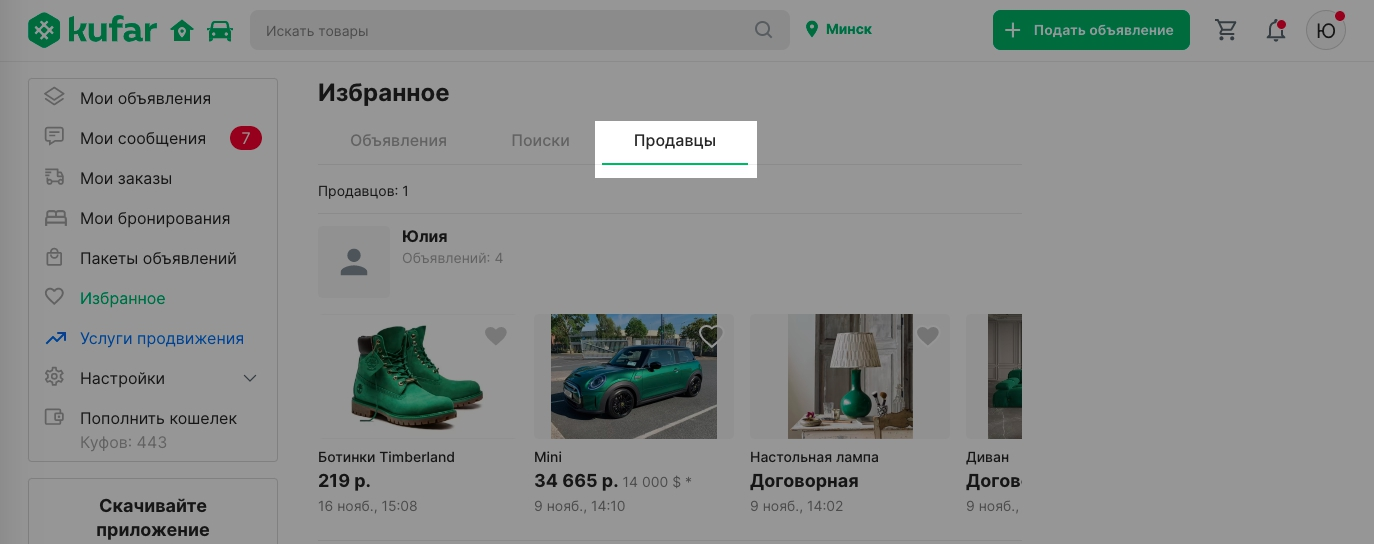The image size is (1374, 544).
Task: Click the heart icon beside Избранное menu
Action: click(x=54, y=298)
